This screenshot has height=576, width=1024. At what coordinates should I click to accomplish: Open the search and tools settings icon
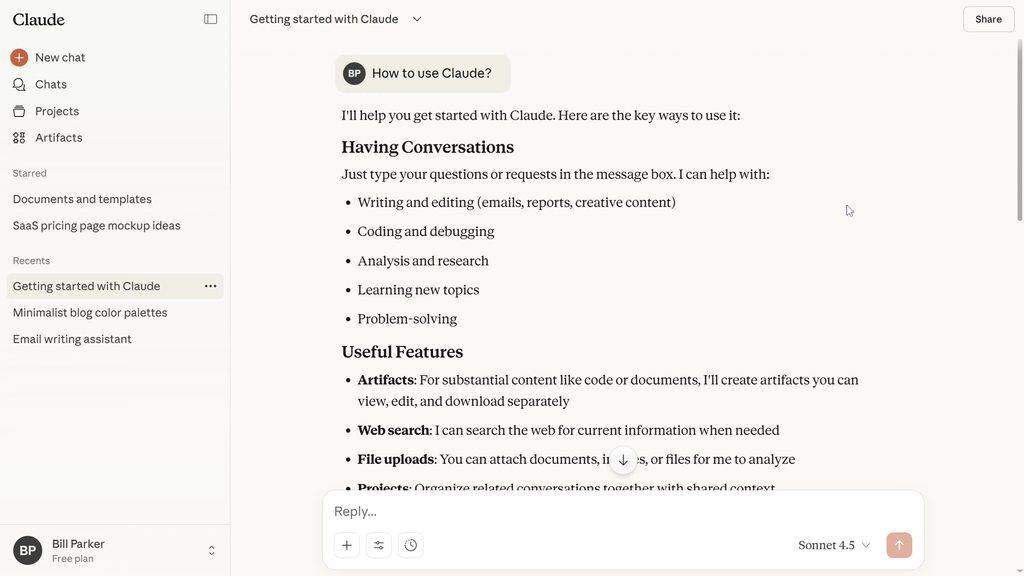point(379,545)
